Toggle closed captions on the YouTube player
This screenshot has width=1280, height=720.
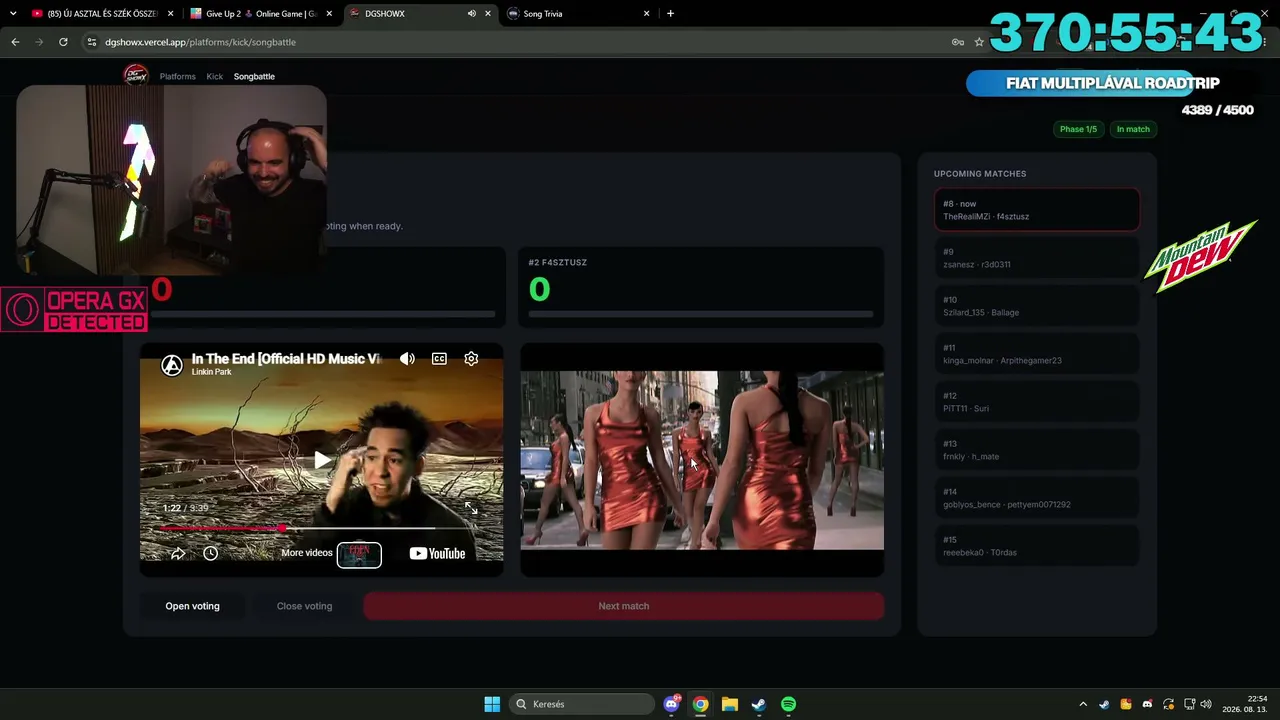click(x=439, y=359)
